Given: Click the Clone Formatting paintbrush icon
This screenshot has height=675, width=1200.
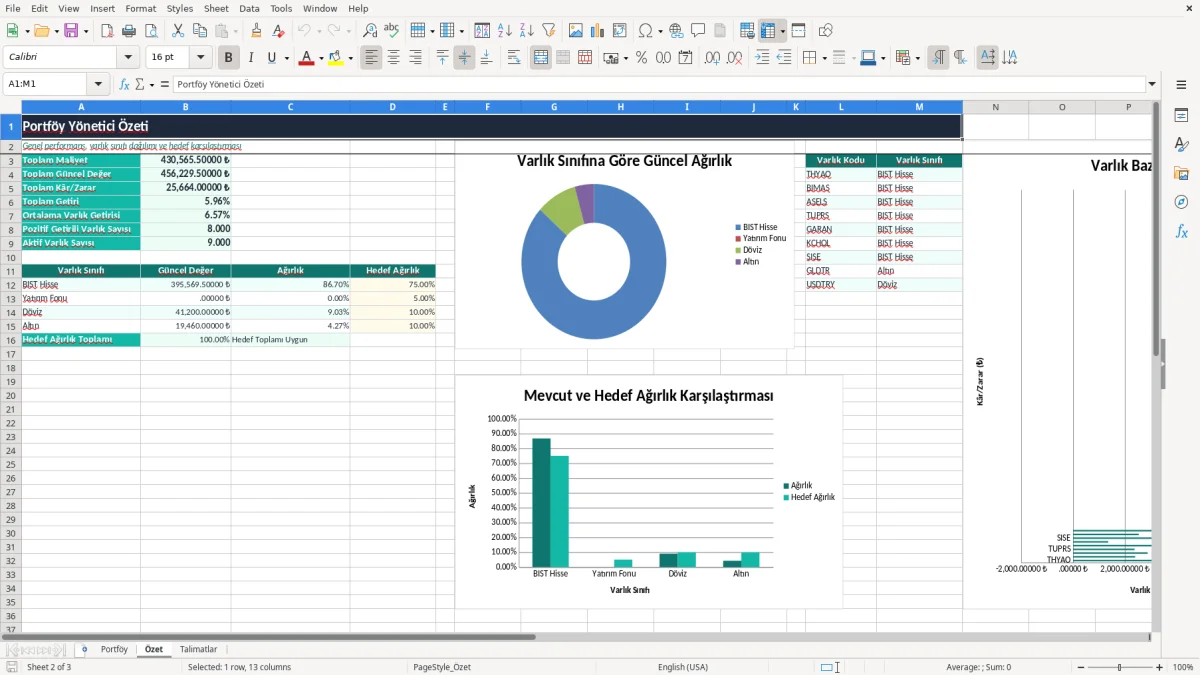Looking at the screenshot, I should (256, 31).
